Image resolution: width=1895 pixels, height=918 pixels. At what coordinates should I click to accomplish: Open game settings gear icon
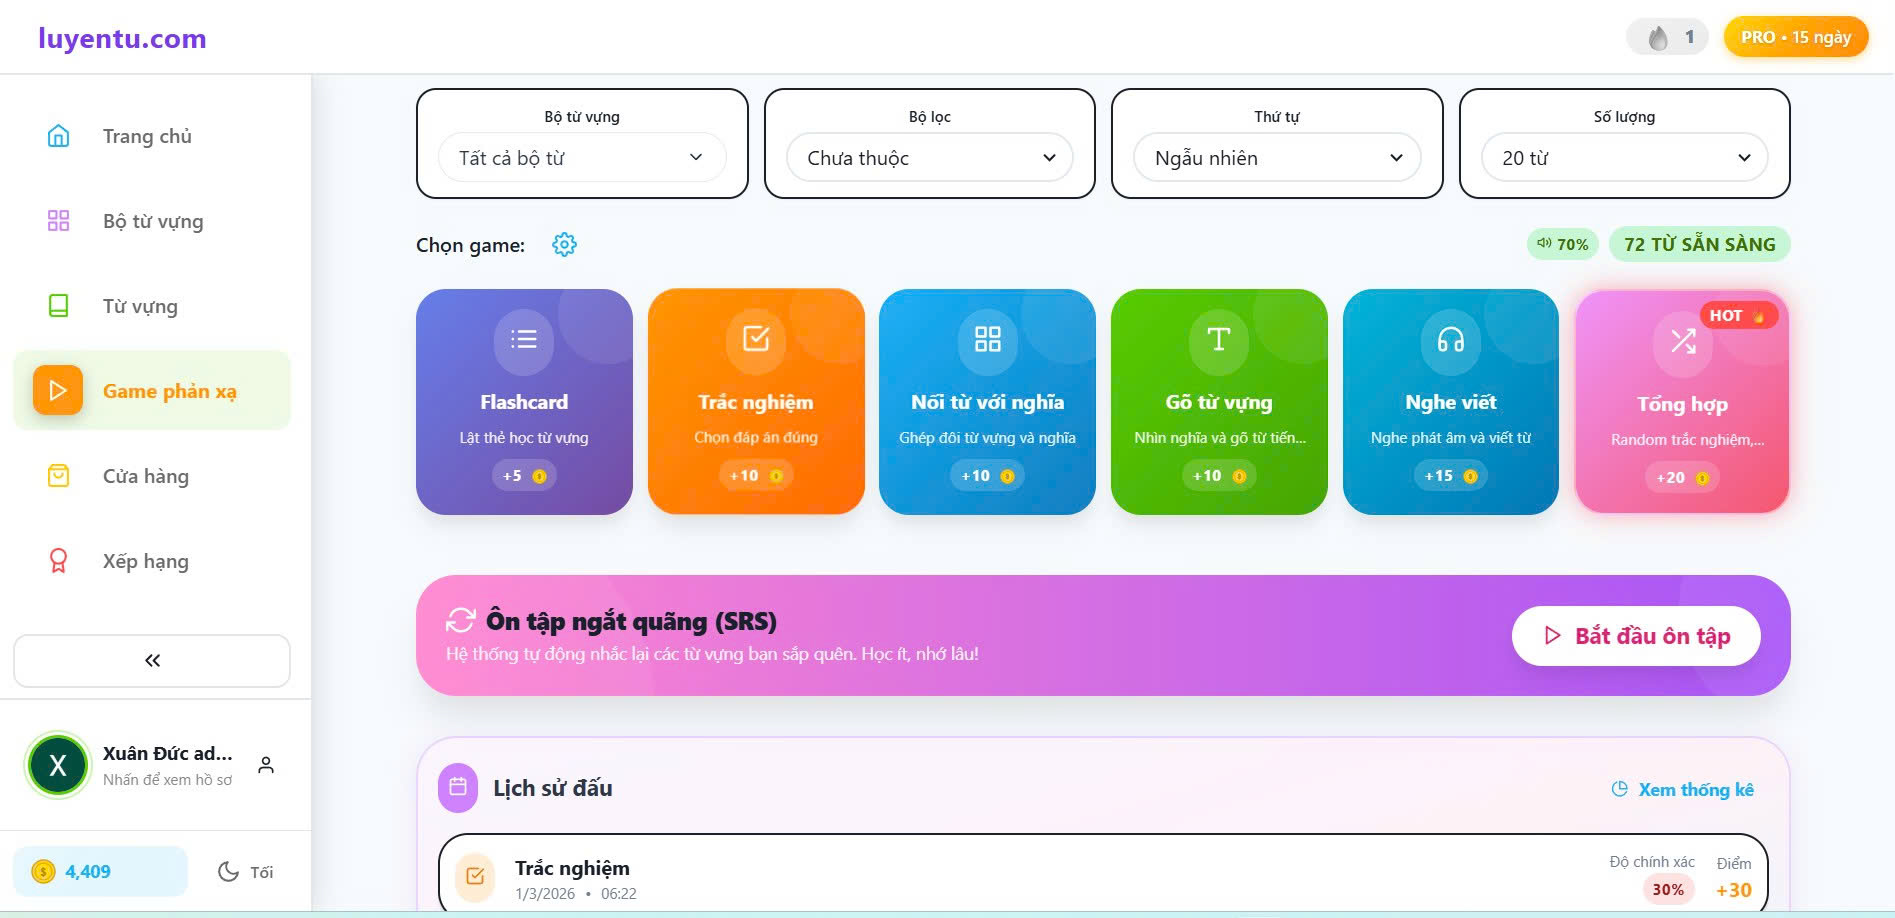(564, 245)
